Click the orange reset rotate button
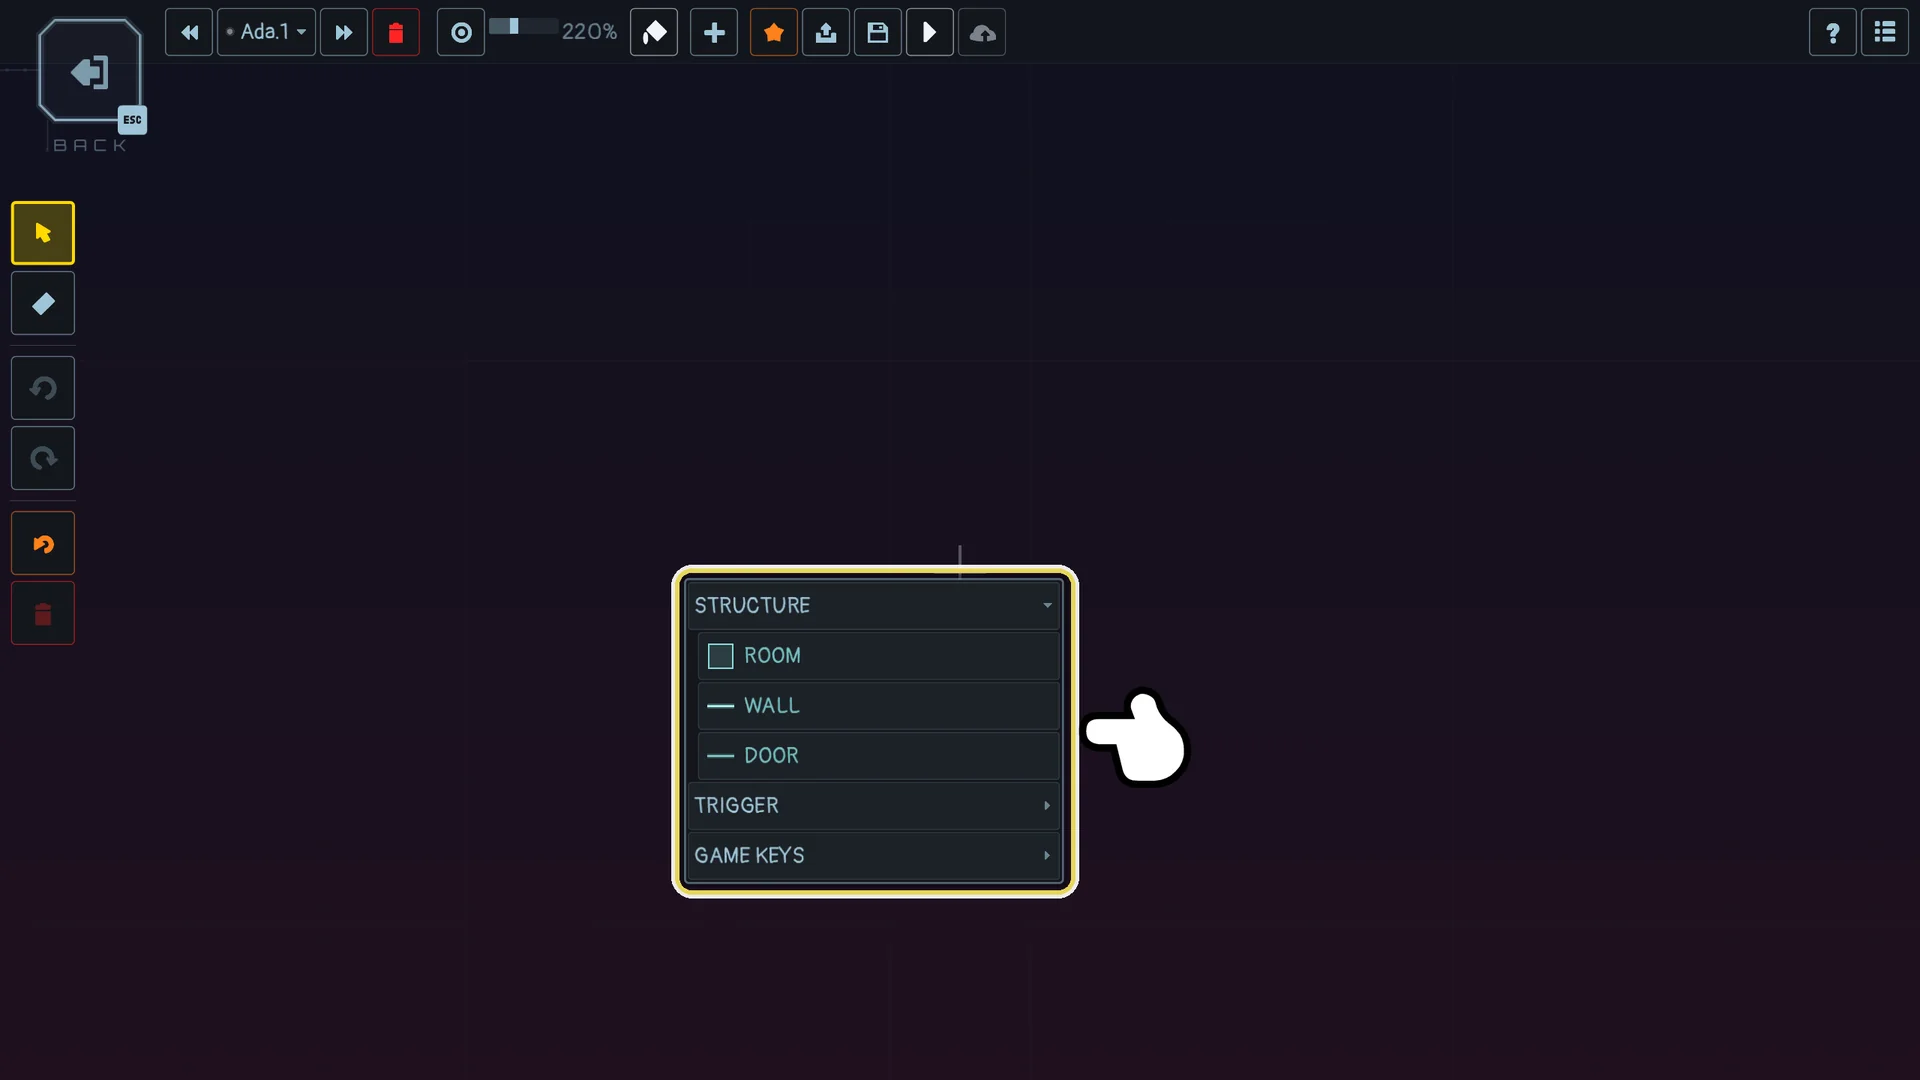Viewport: 1920px width, 1080px height. coord(43,543)
